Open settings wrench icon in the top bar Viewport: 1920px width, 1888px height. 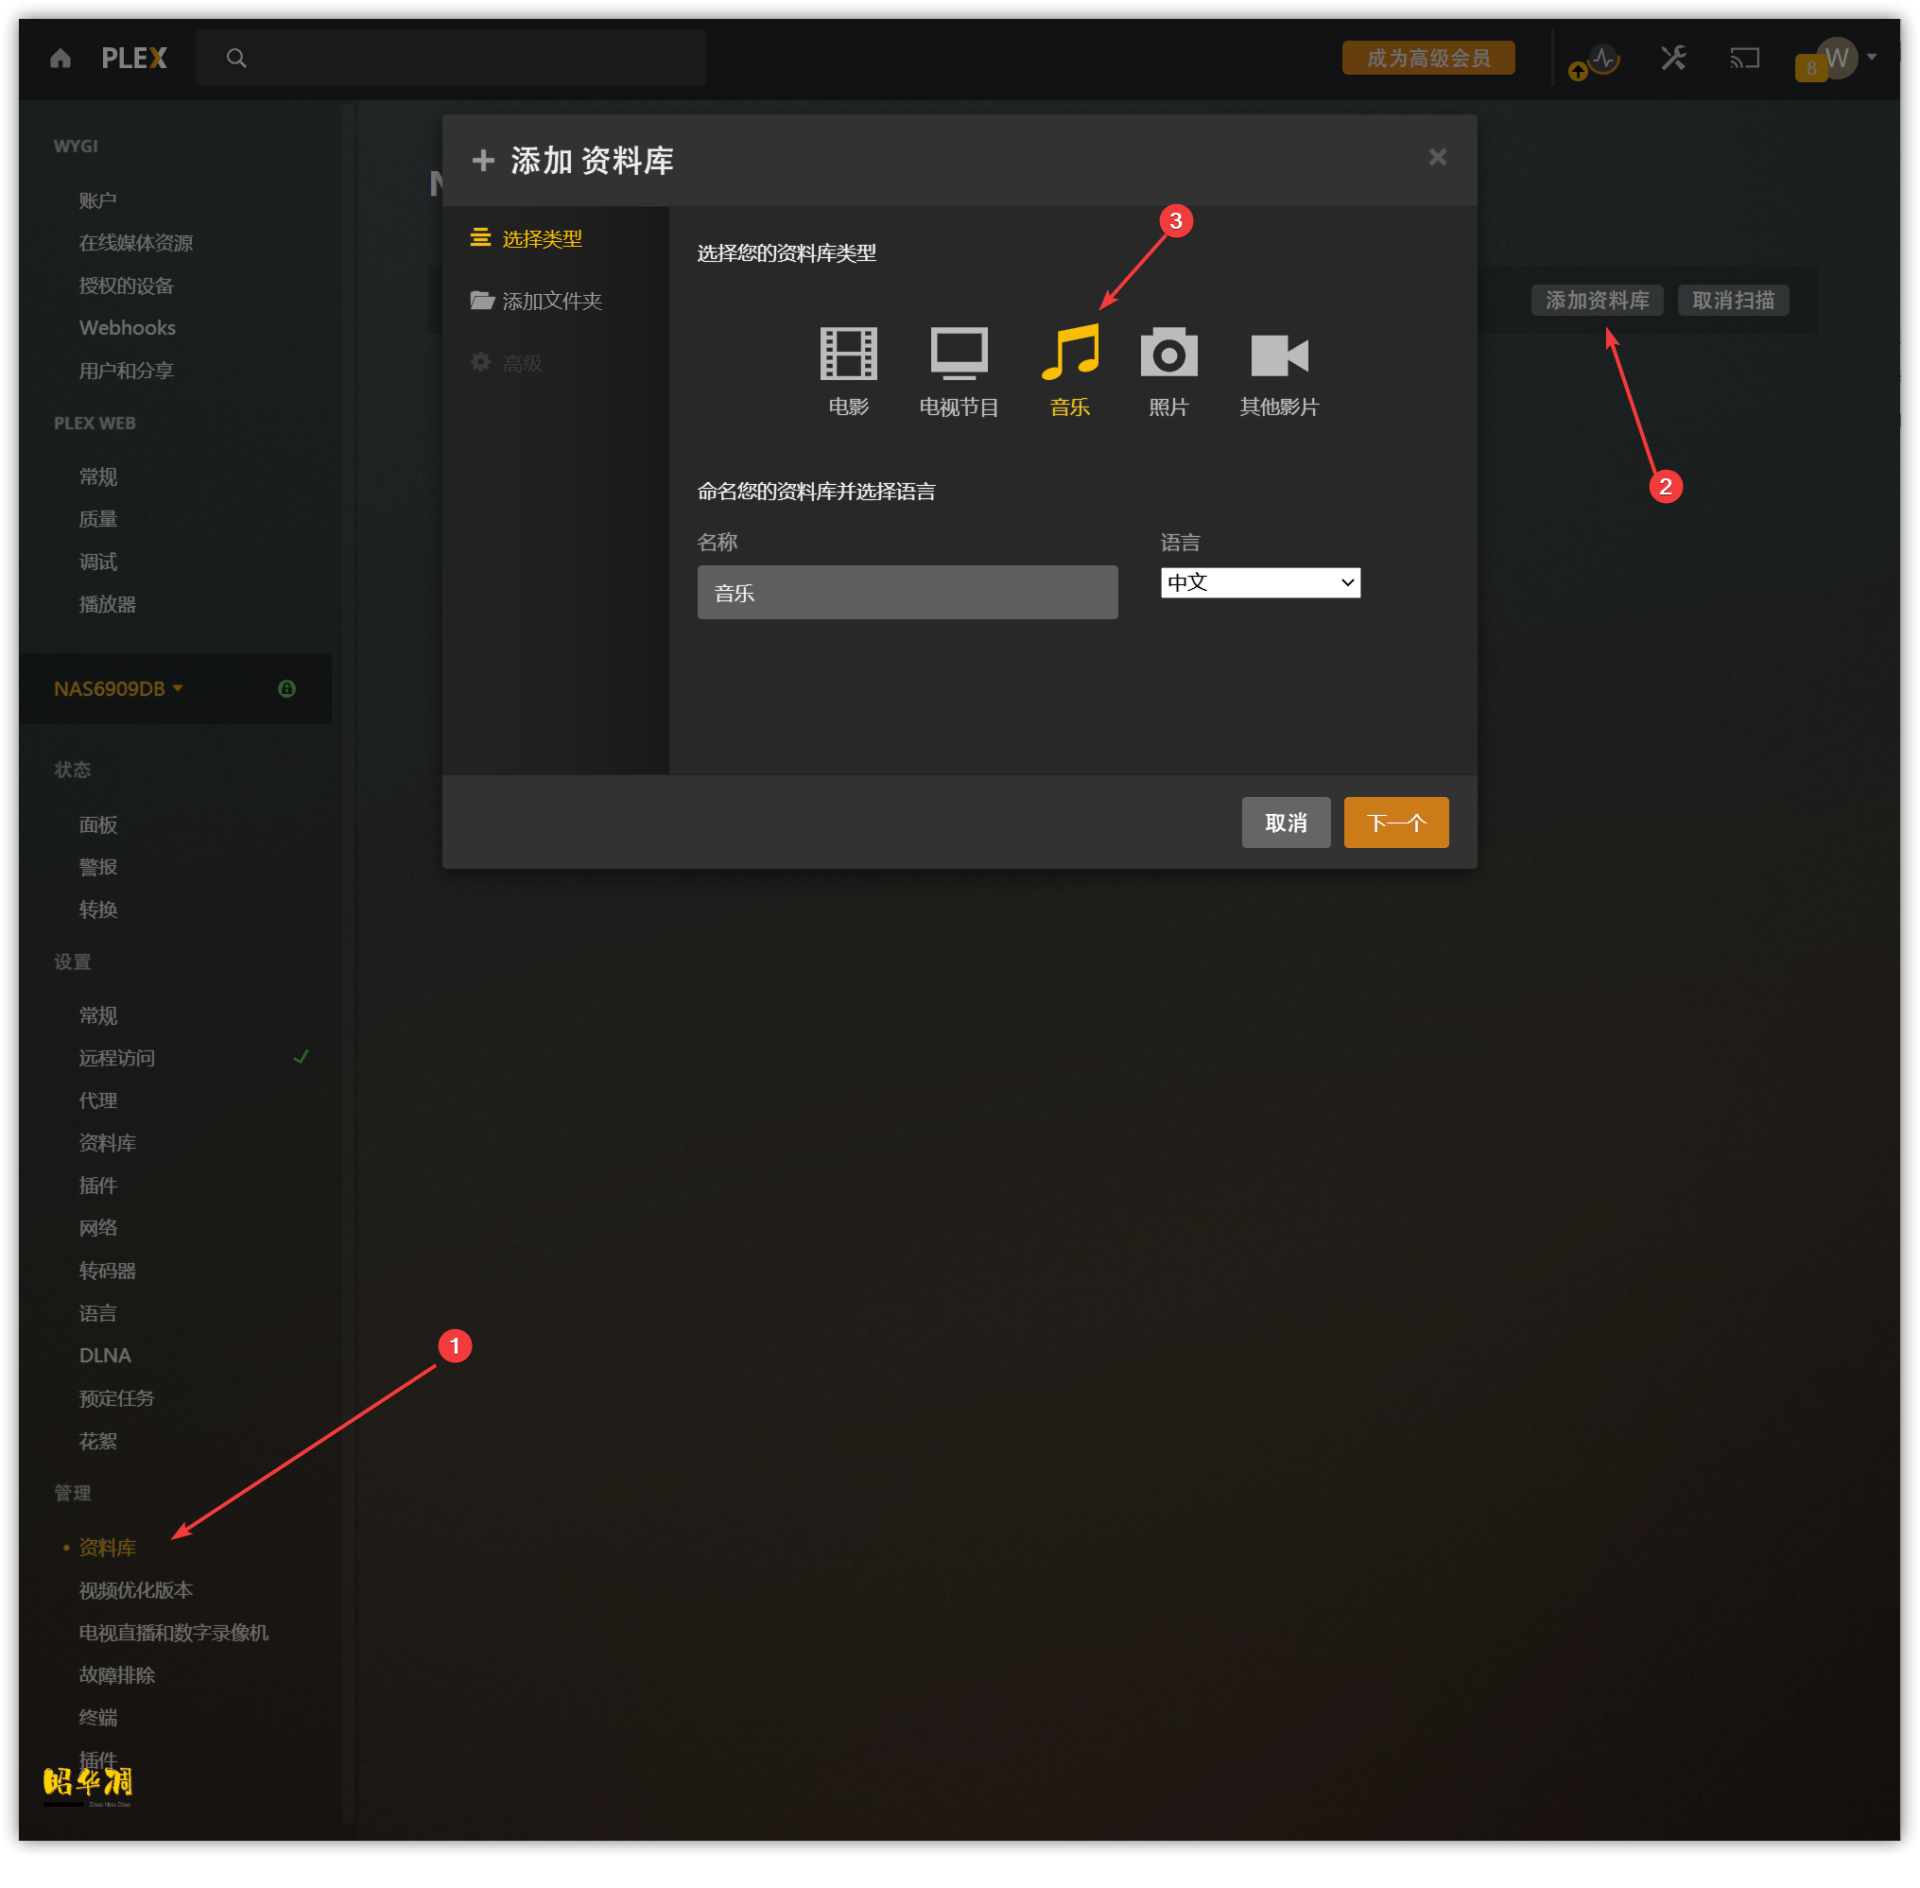click(1673, 58)
